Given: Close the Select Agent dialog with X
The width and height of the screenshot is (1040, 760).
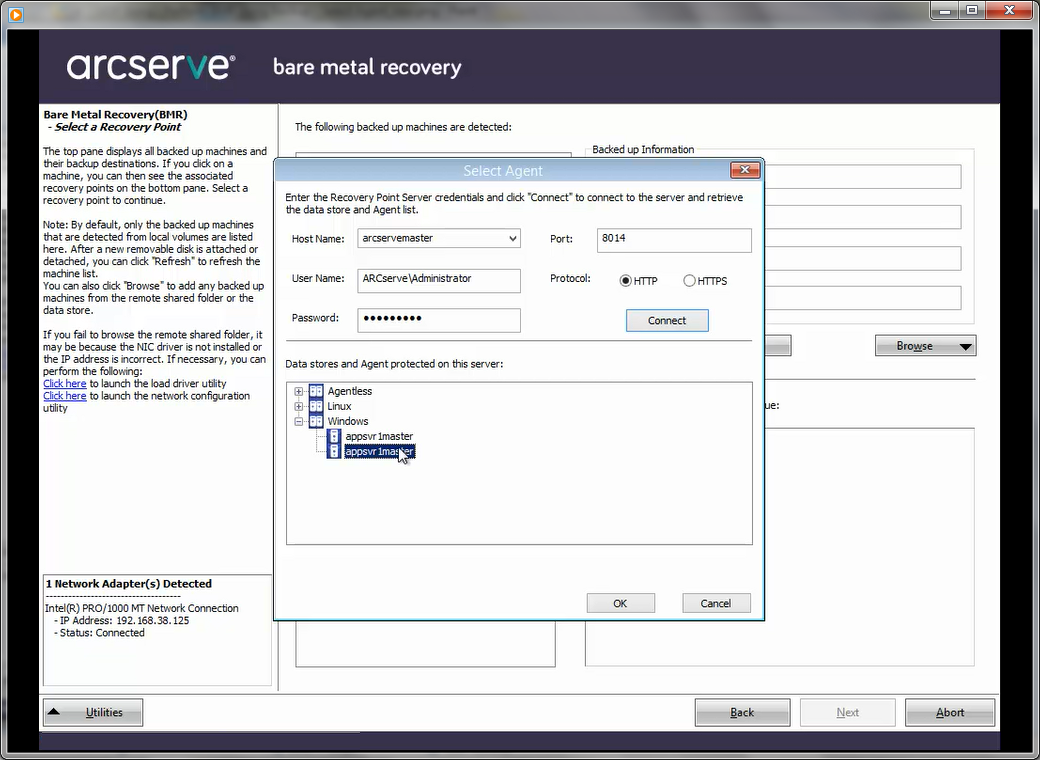Looking at the screenshot, I should (745, 171).
